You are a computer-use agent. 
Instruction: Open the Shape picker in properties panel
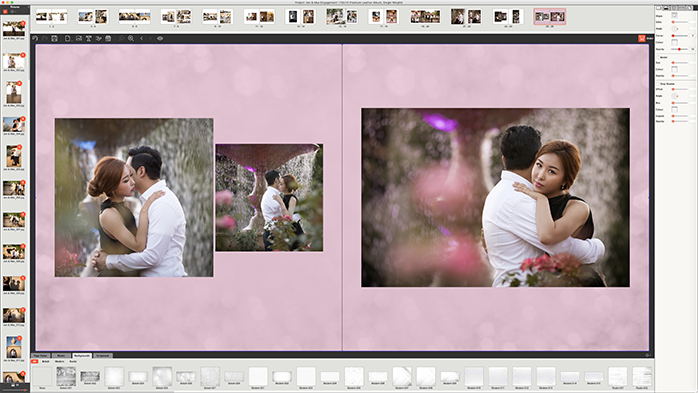coord(674,16)
